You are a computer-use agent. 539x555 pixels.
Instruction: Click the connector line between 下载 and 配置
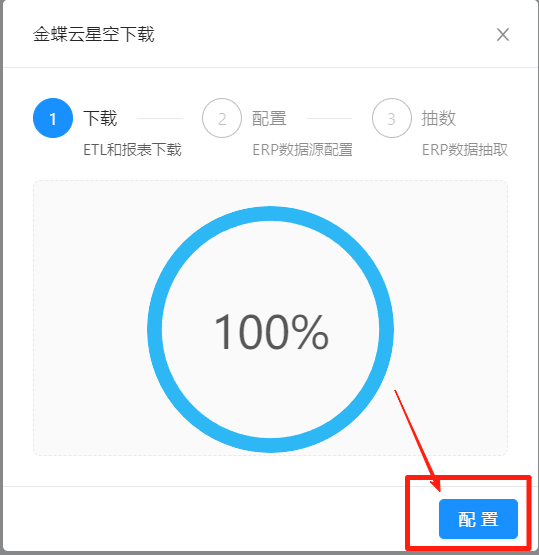point(160,119)
